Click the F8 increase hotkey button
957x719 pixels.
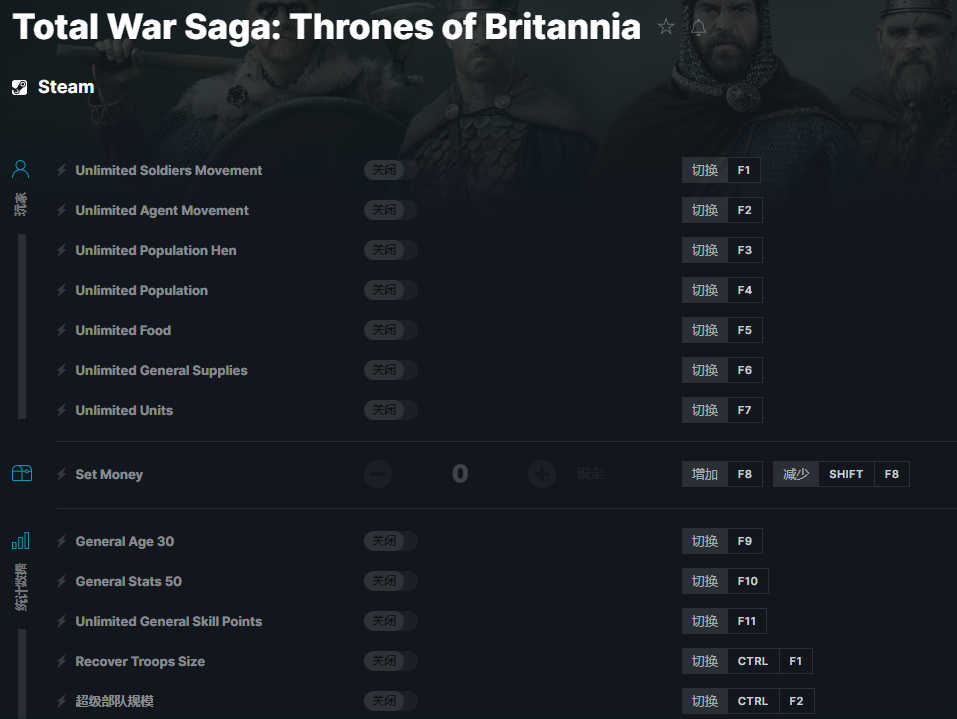tap(721, 474)
